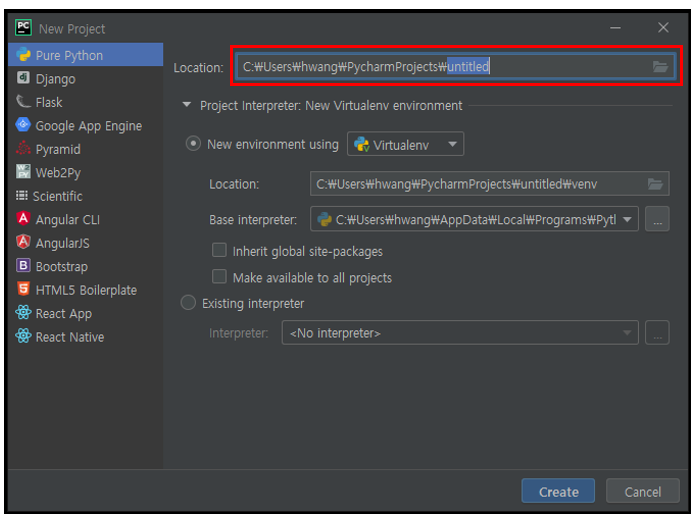Close the New Project dialog
The image size is (699, 520).
pos(663,28)
